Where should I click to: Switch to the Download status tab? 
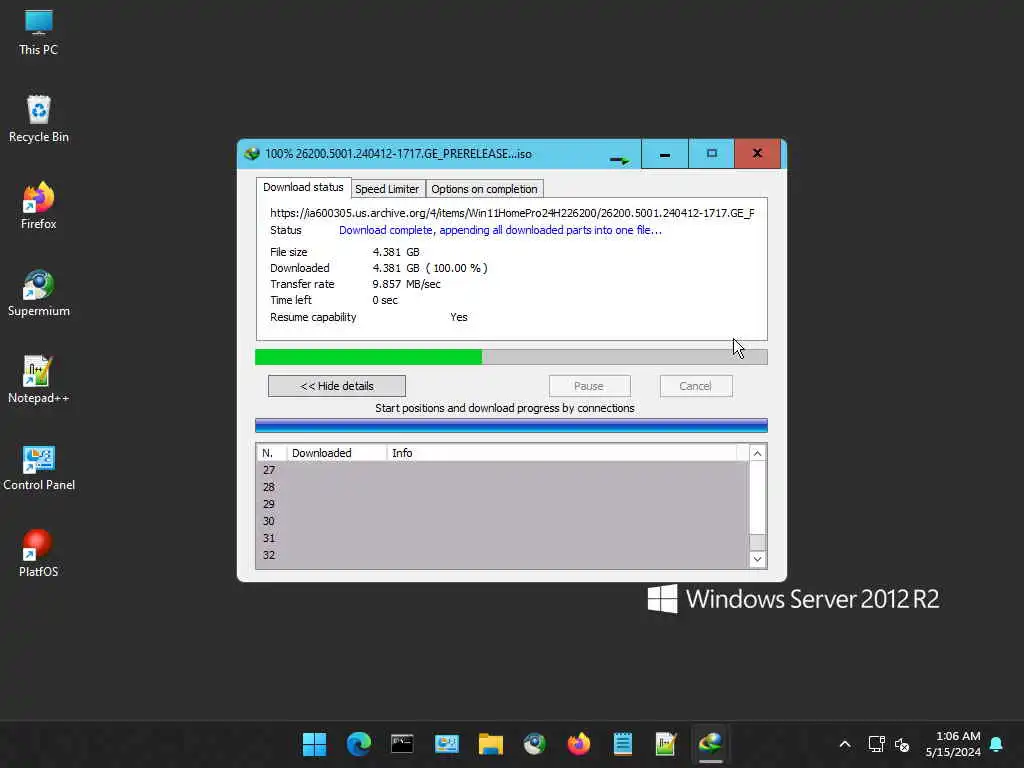point(303,187)
